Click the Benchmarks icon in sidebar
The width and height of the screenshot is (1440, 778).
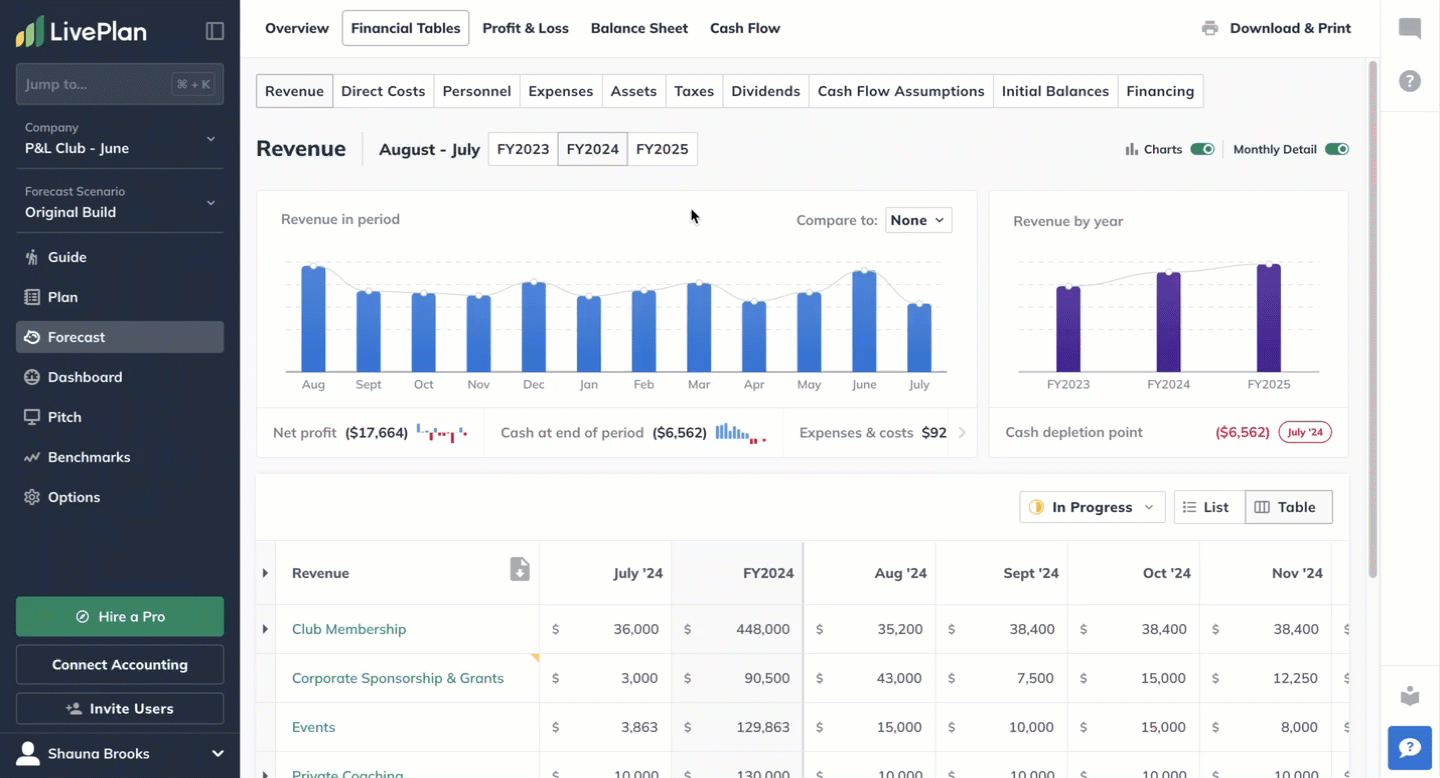32,457
